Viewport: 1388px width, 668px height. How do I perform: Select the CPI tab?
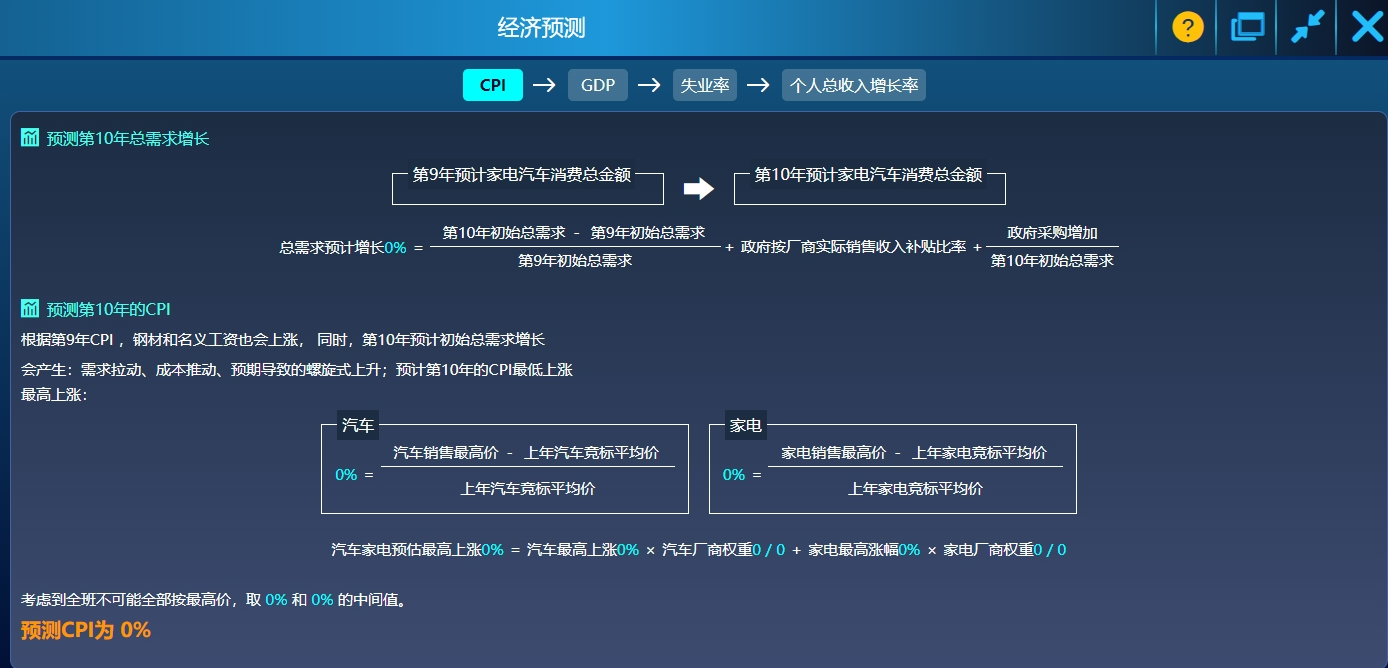492,85
